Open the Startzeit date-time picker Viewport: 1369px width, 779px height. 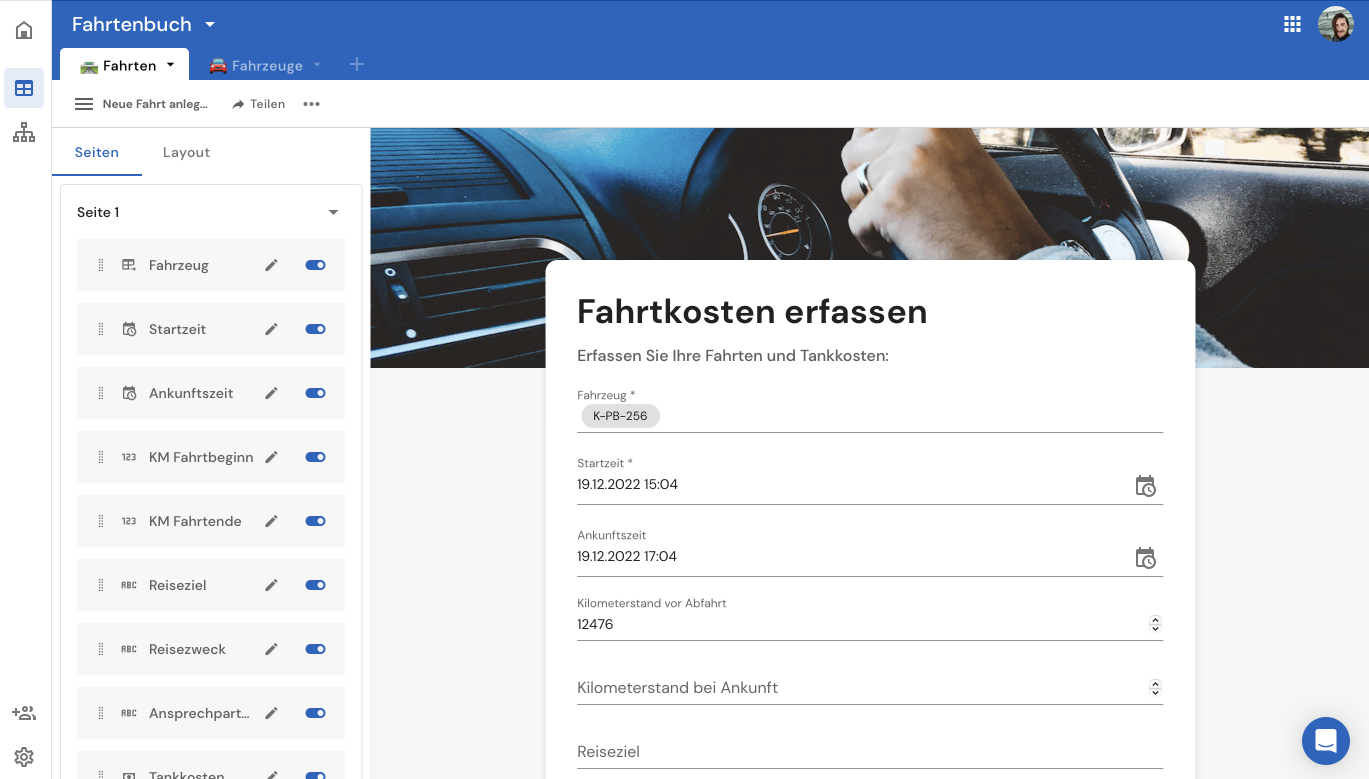(1145, 486)
